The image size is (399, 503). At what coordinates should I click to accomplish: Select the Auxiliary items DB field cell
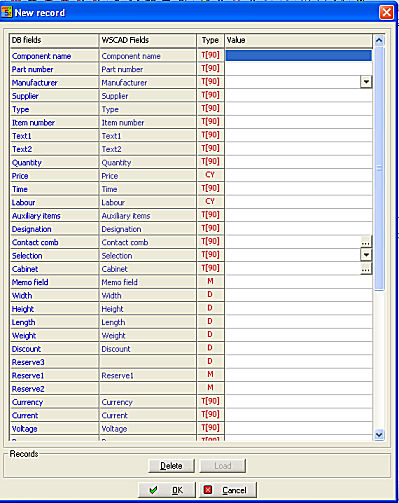coord(54,216)
